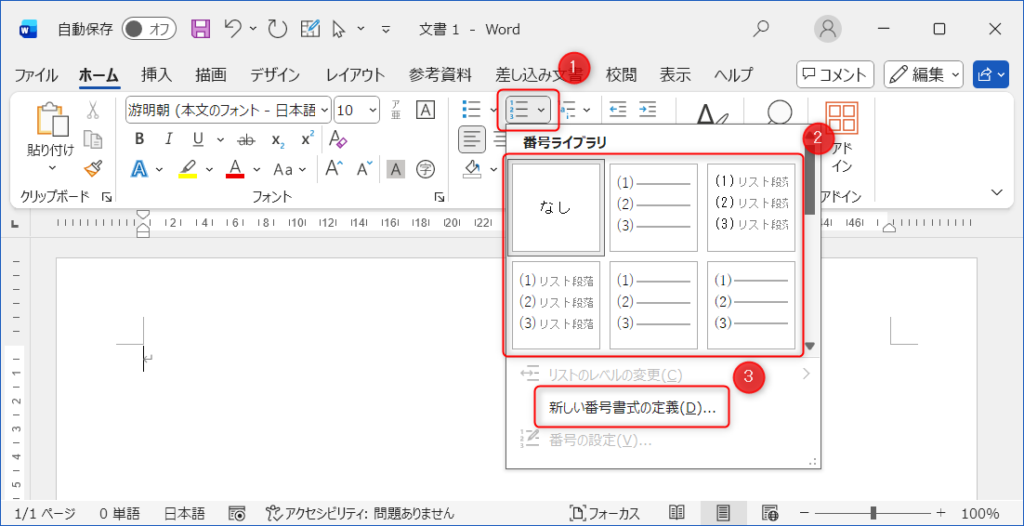The image size is (1024, 526).
Task: Expand the font size dropdown
Action: point(374,110)
